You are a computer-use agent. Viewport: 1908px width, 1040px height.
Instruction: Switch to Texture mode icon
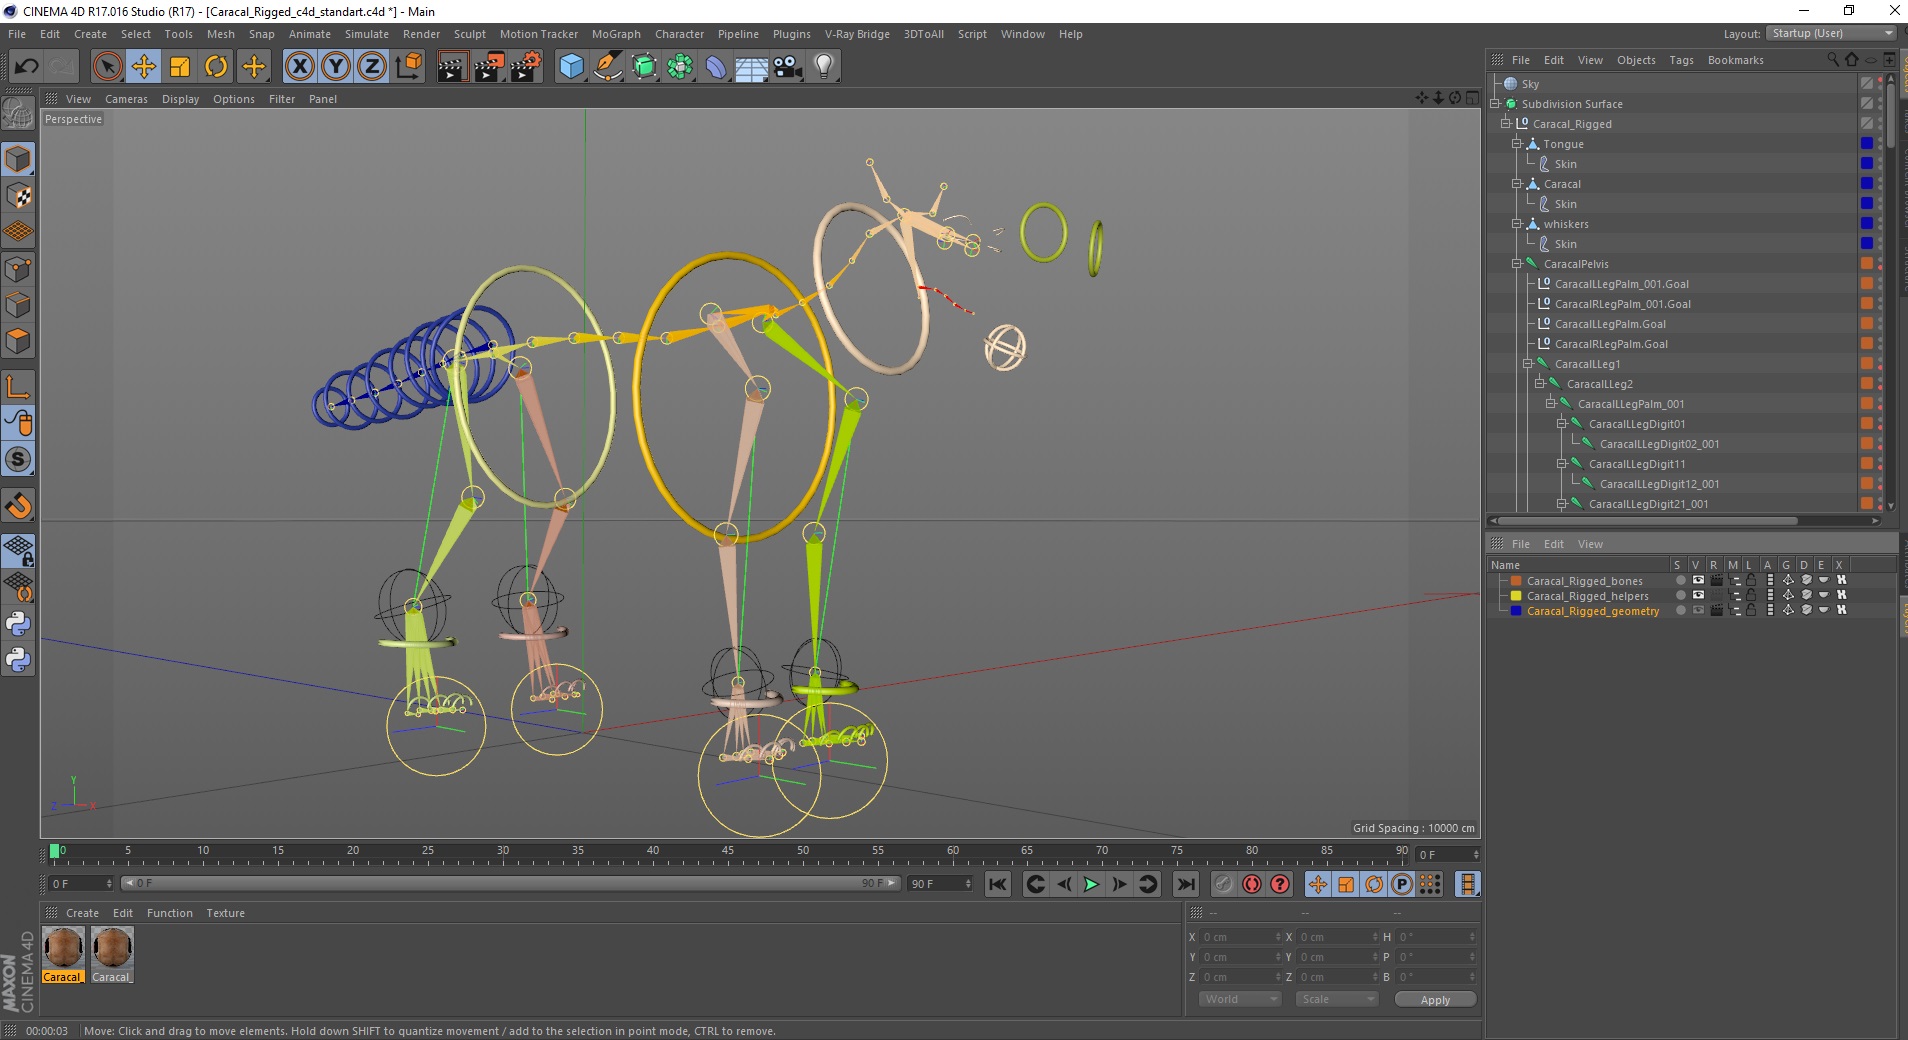(18, 196)
